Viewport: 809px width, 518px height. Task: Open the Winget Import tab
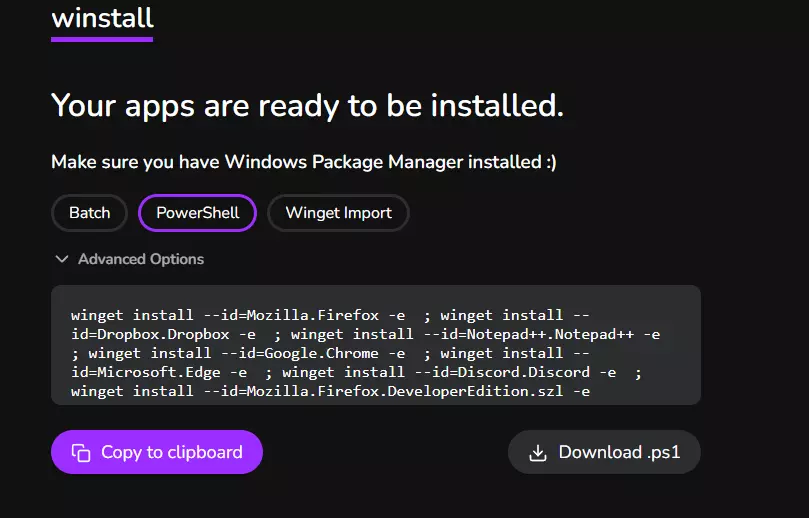click(338, 213)
